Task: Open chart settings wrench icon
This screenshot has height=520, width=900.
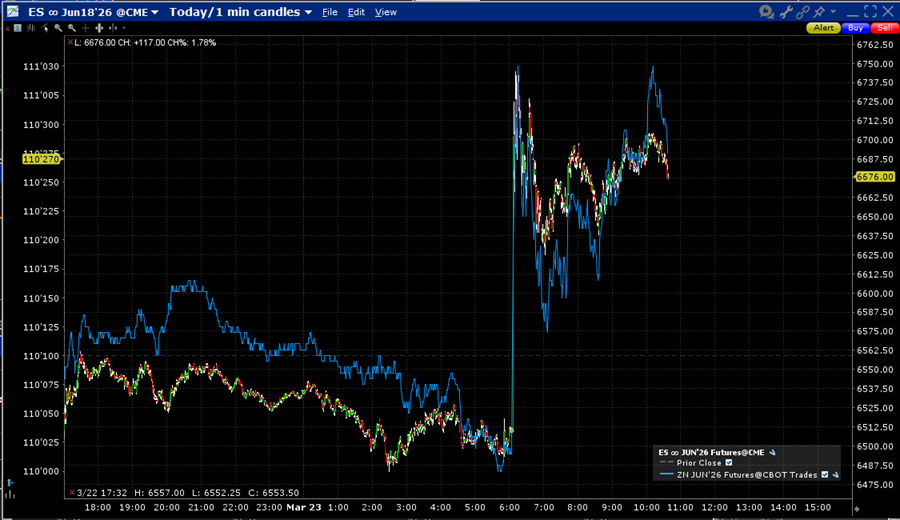Action: [786, 12]
